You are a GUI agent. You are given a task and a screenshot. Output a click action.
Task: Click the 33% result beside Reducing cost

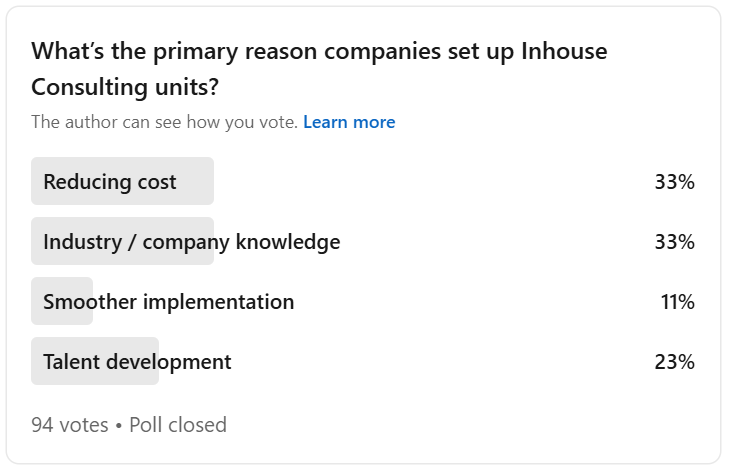[675, 182]
